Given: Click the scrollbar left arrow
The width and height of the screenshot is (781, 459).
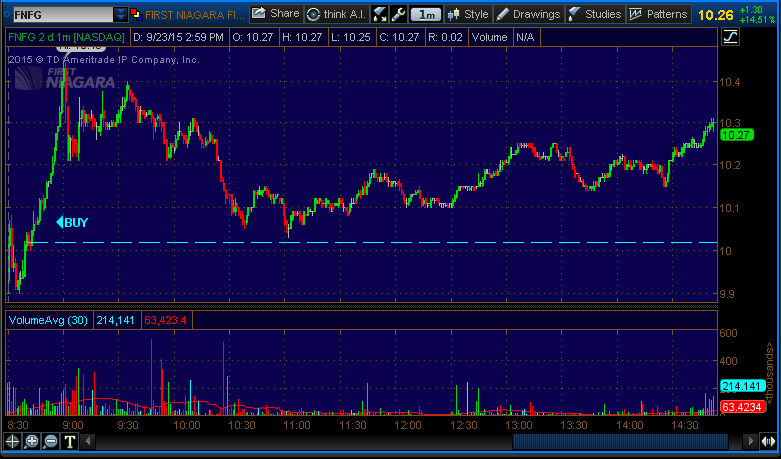Looking at the screenshot, I should coord(89,441).
